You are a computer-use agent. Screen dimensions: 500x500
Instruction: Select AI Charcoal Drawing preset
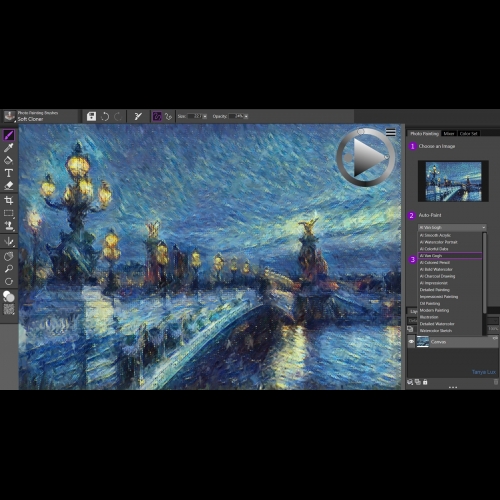pos(450,276)
